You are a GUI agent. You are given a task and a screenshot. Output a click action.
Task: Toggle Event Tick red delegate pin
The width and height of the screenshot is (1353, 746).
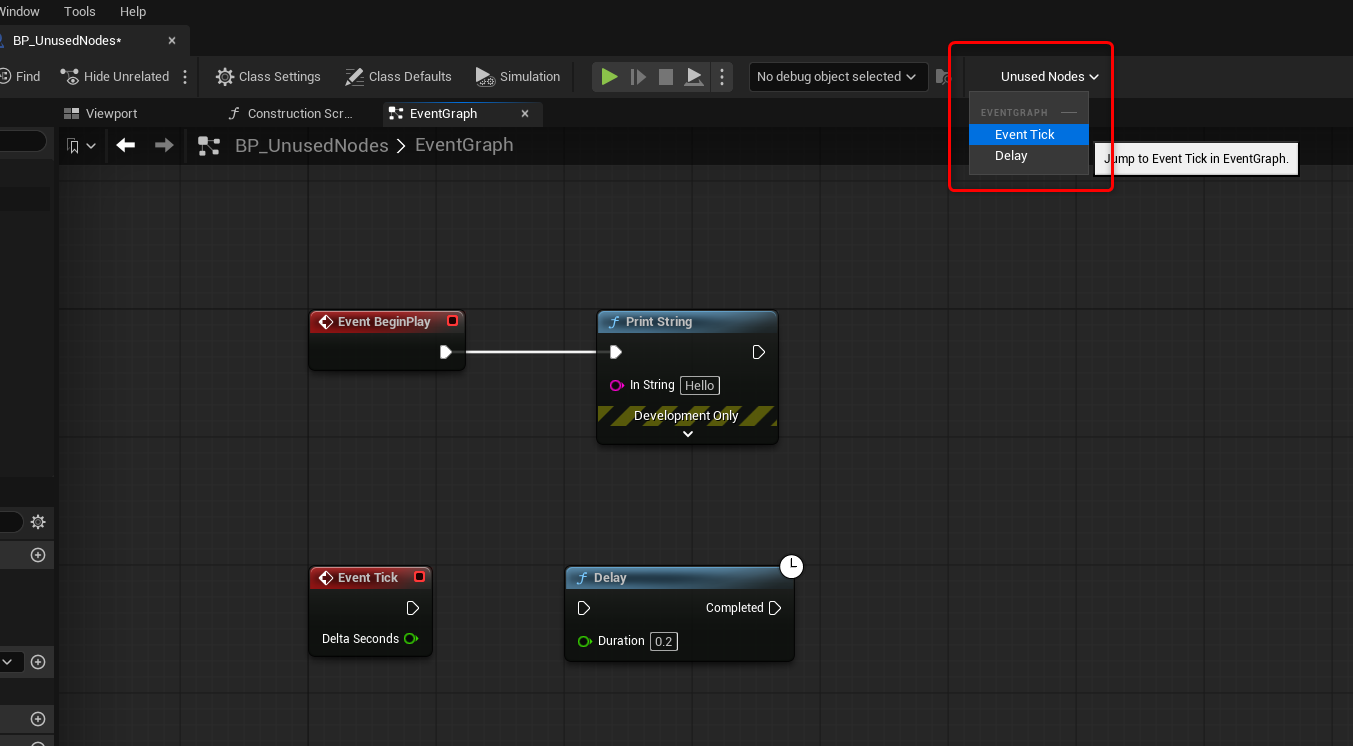click(419, 577)
